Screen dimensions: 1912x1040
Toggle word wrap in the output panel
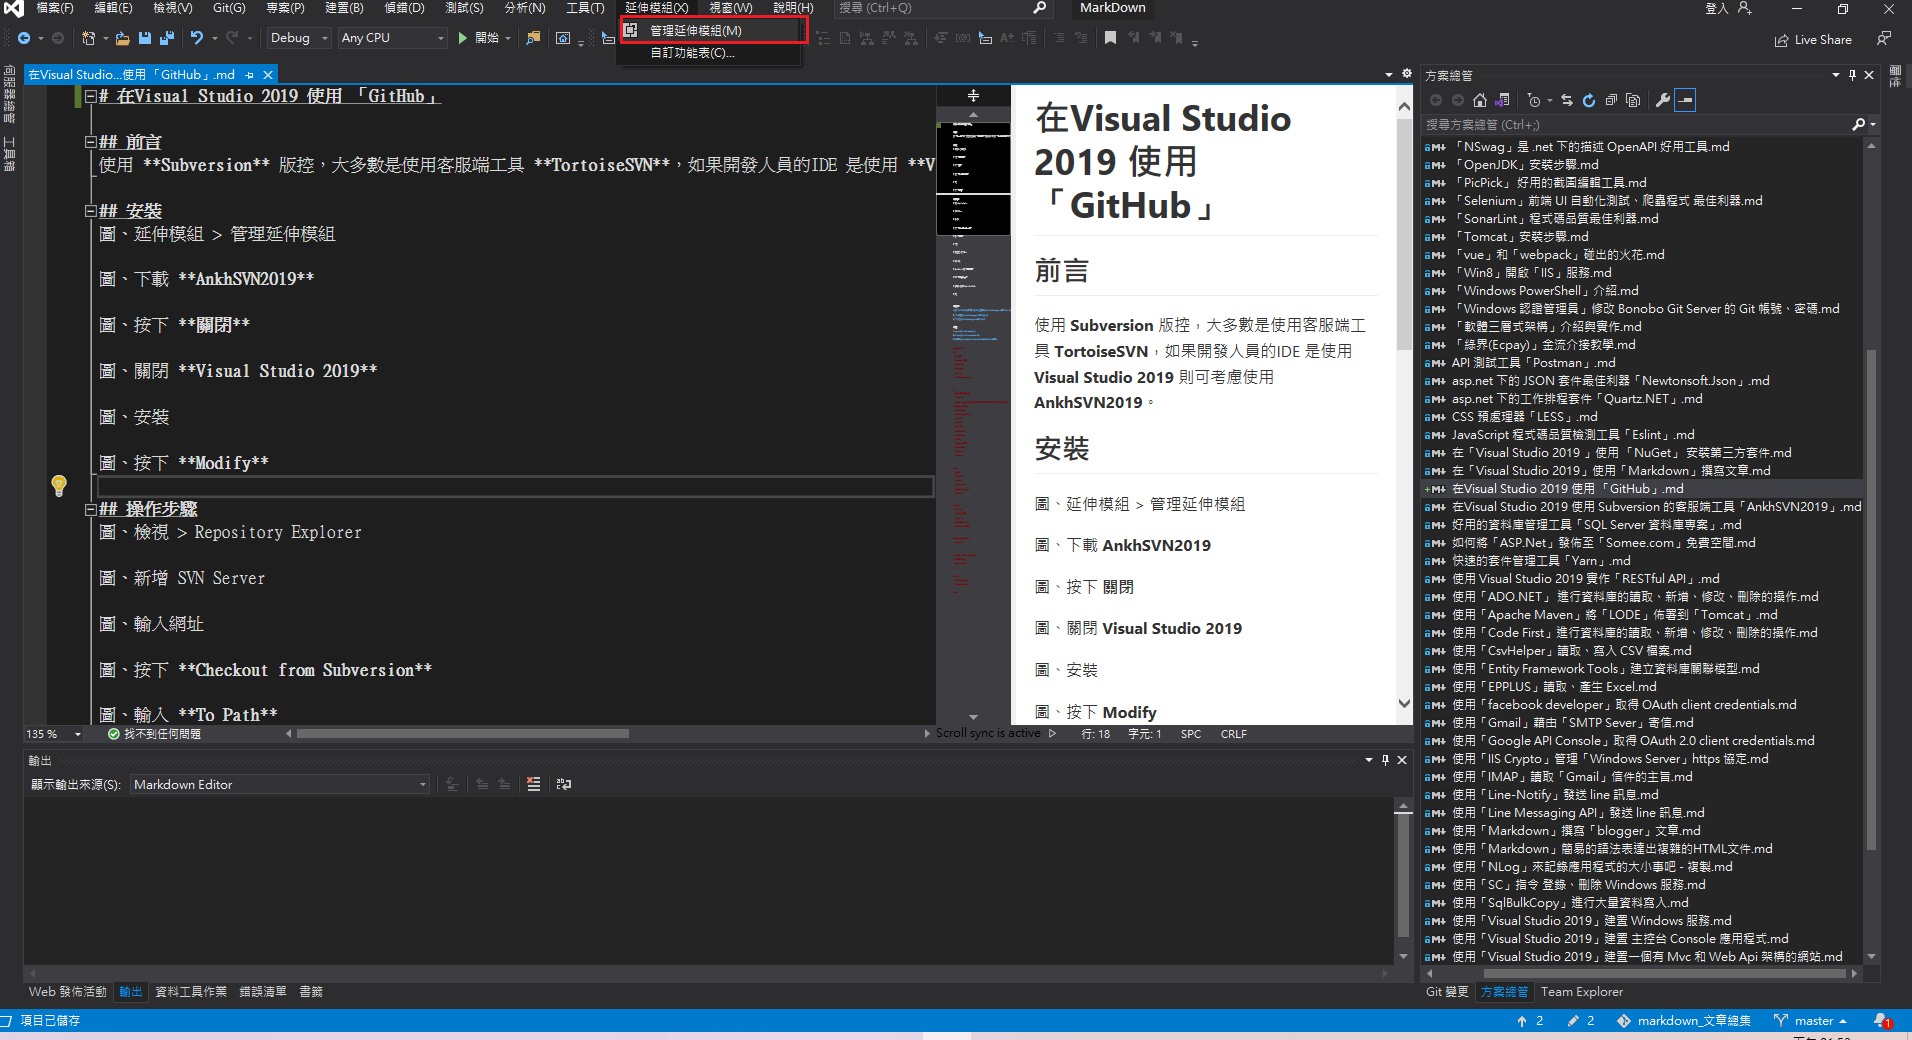click(x=564, y=784)
